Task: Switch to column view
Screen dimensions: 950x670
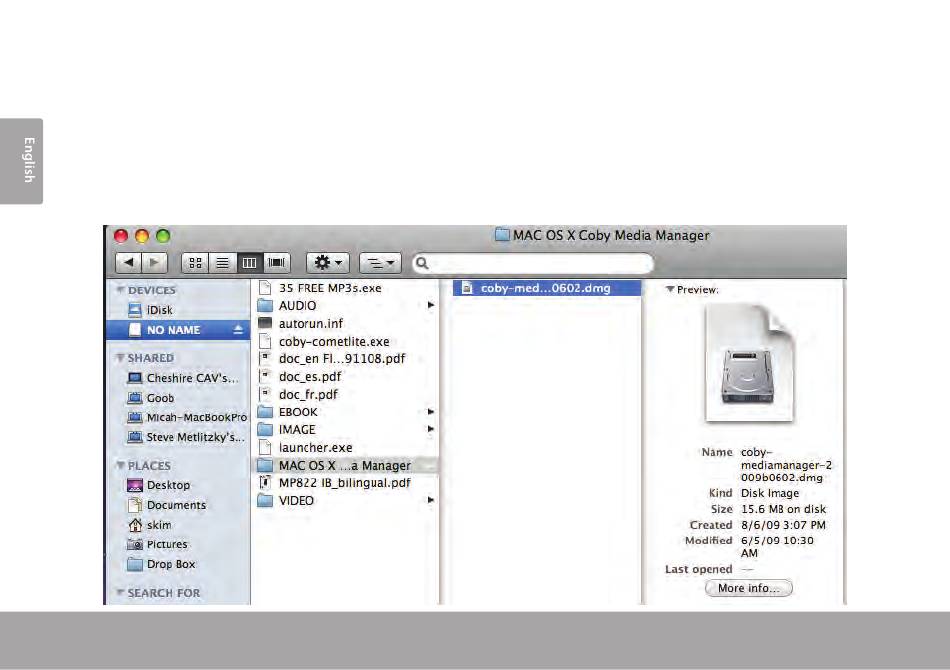Action: (249, 262)
